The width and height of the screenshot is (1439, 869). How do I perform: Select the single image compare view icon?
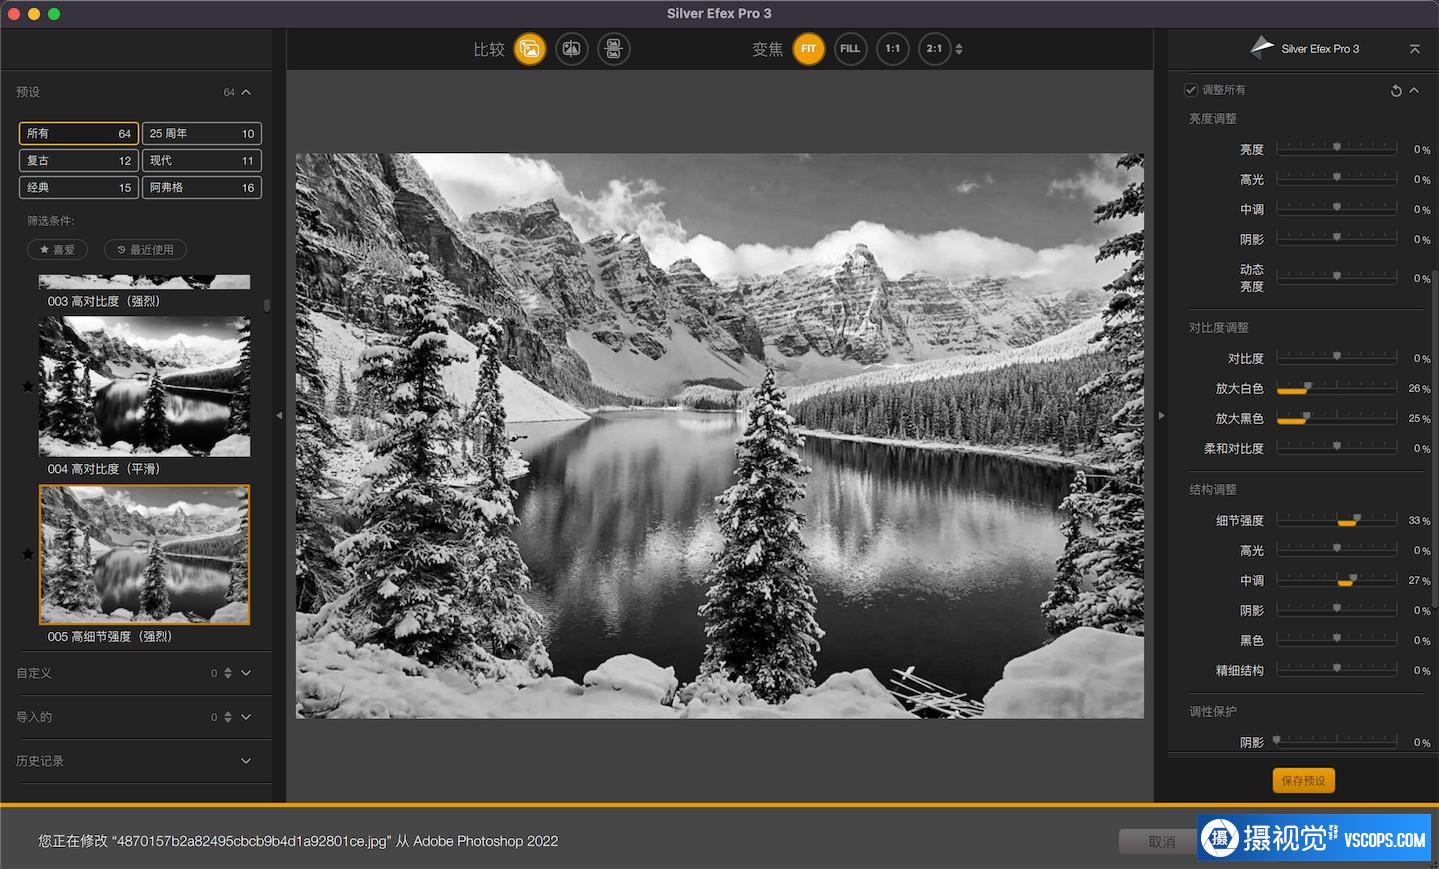pyautogui.click(x=530, y=49)
